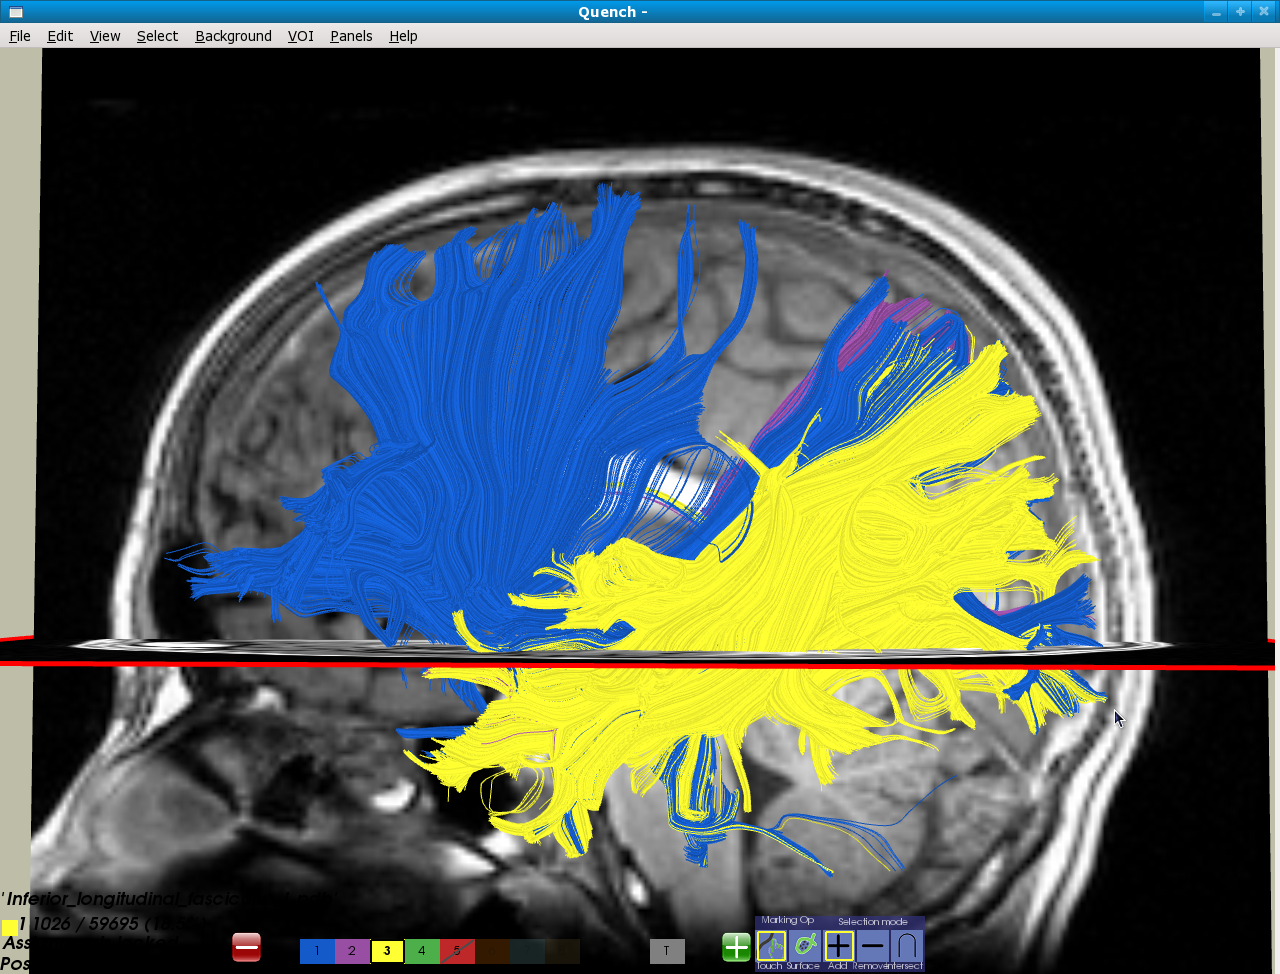This screenshot has width=1280, height=974.
Task: Open the File menu
Action: [20, 36]
